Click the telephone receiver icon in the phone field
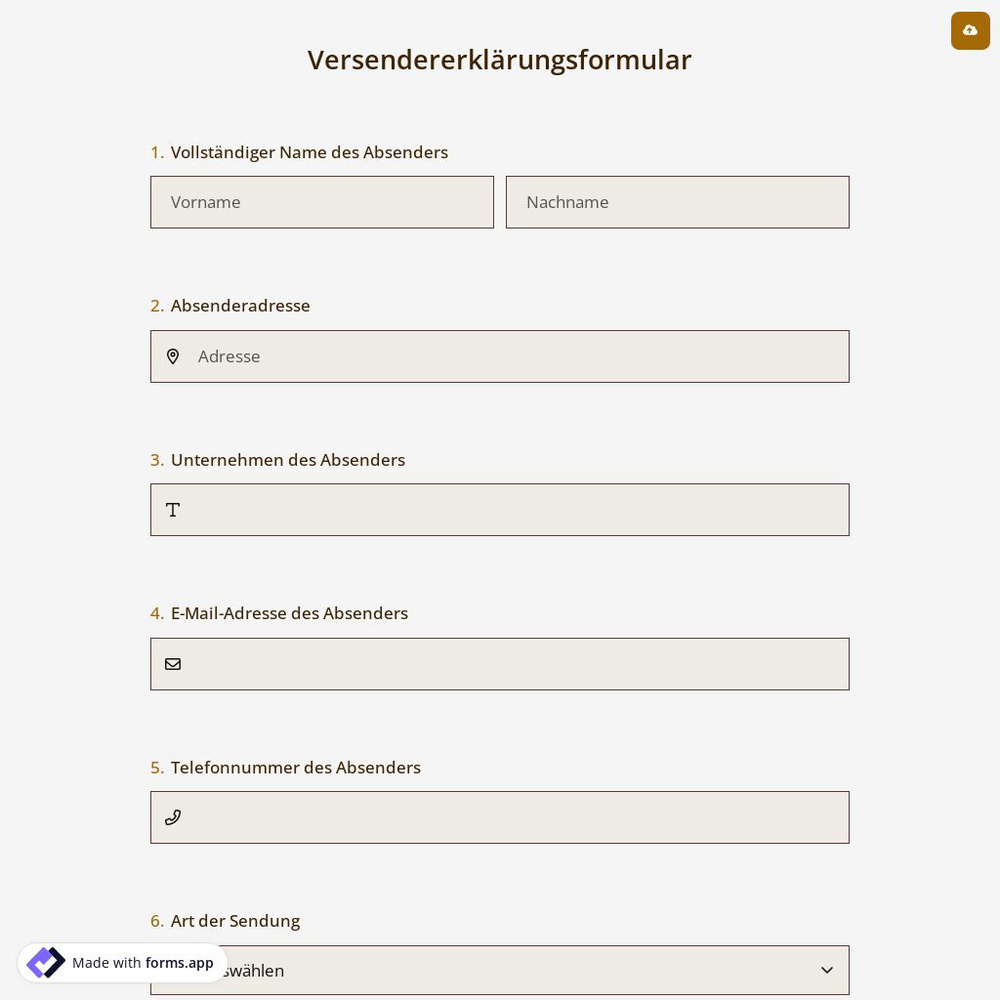 (173, 817)
